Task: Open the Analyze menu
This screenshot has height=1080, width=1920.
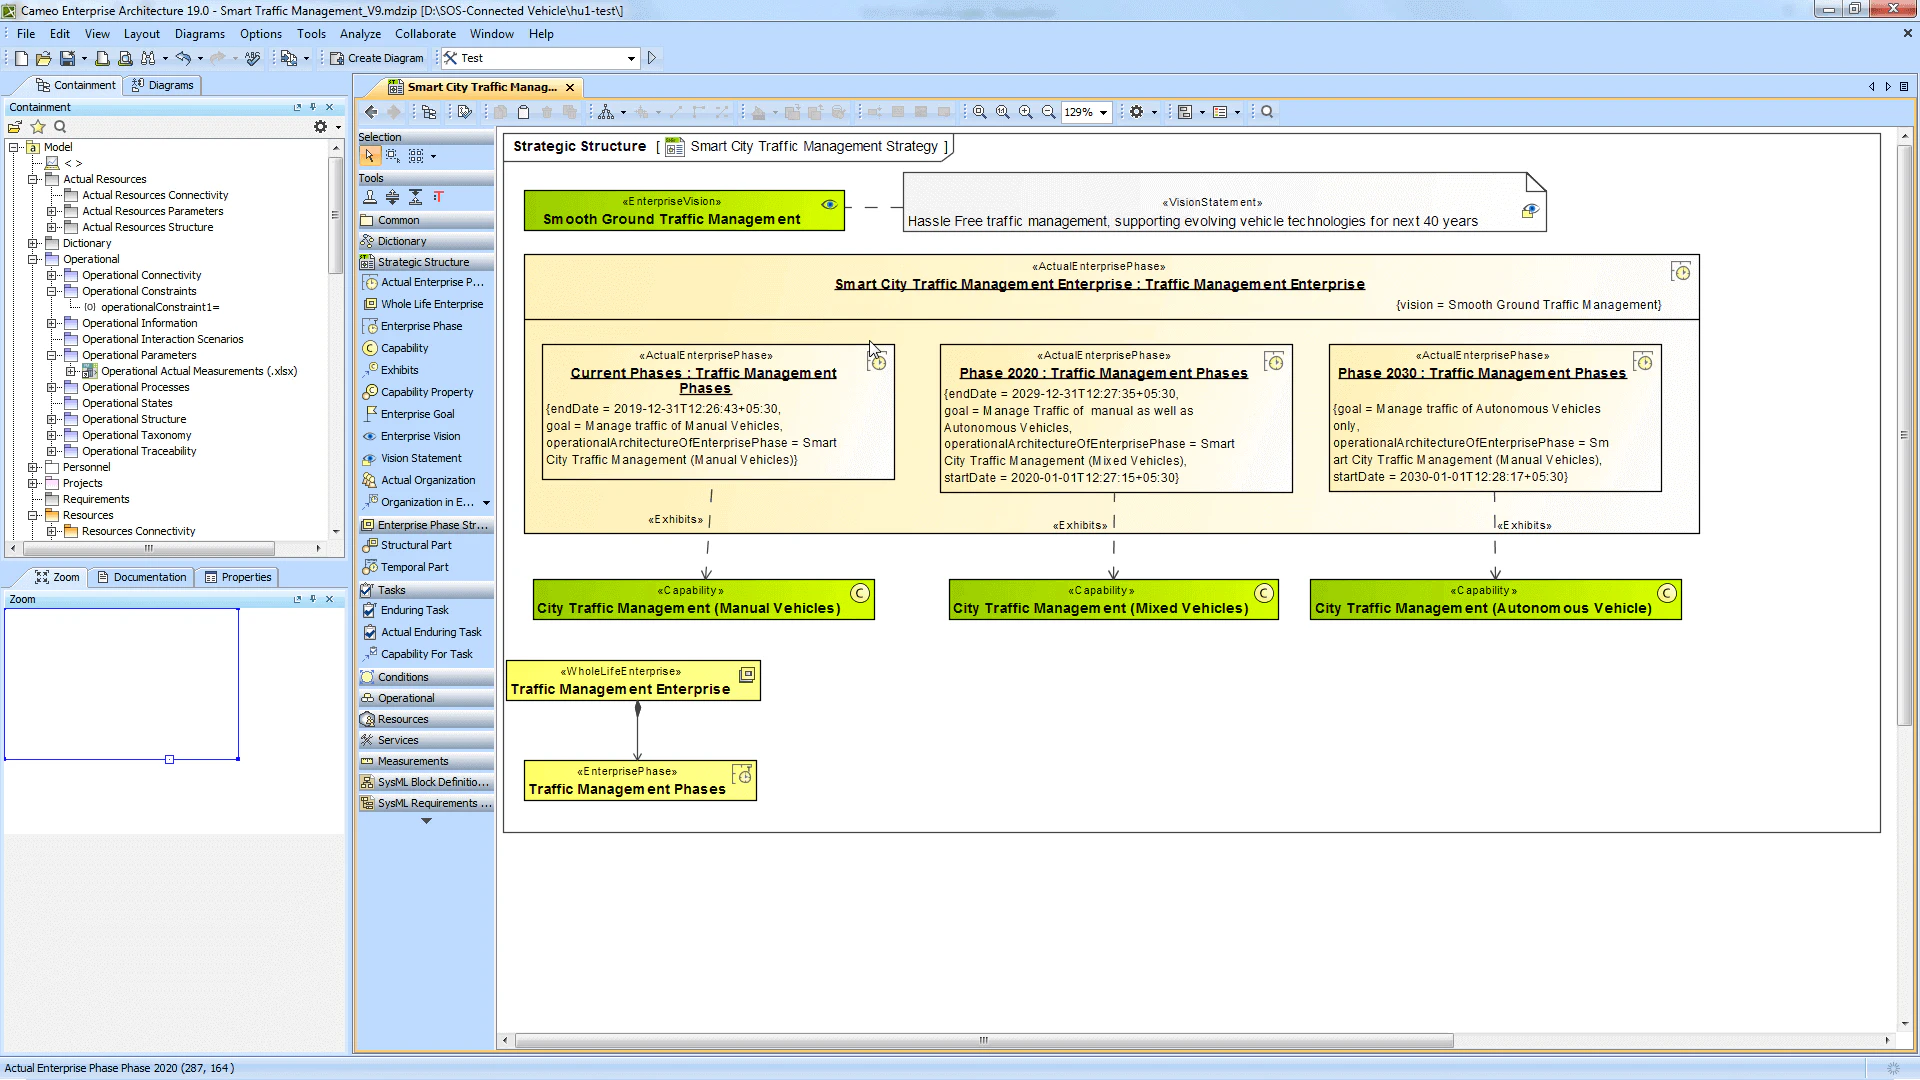Action: coord(360,33)
